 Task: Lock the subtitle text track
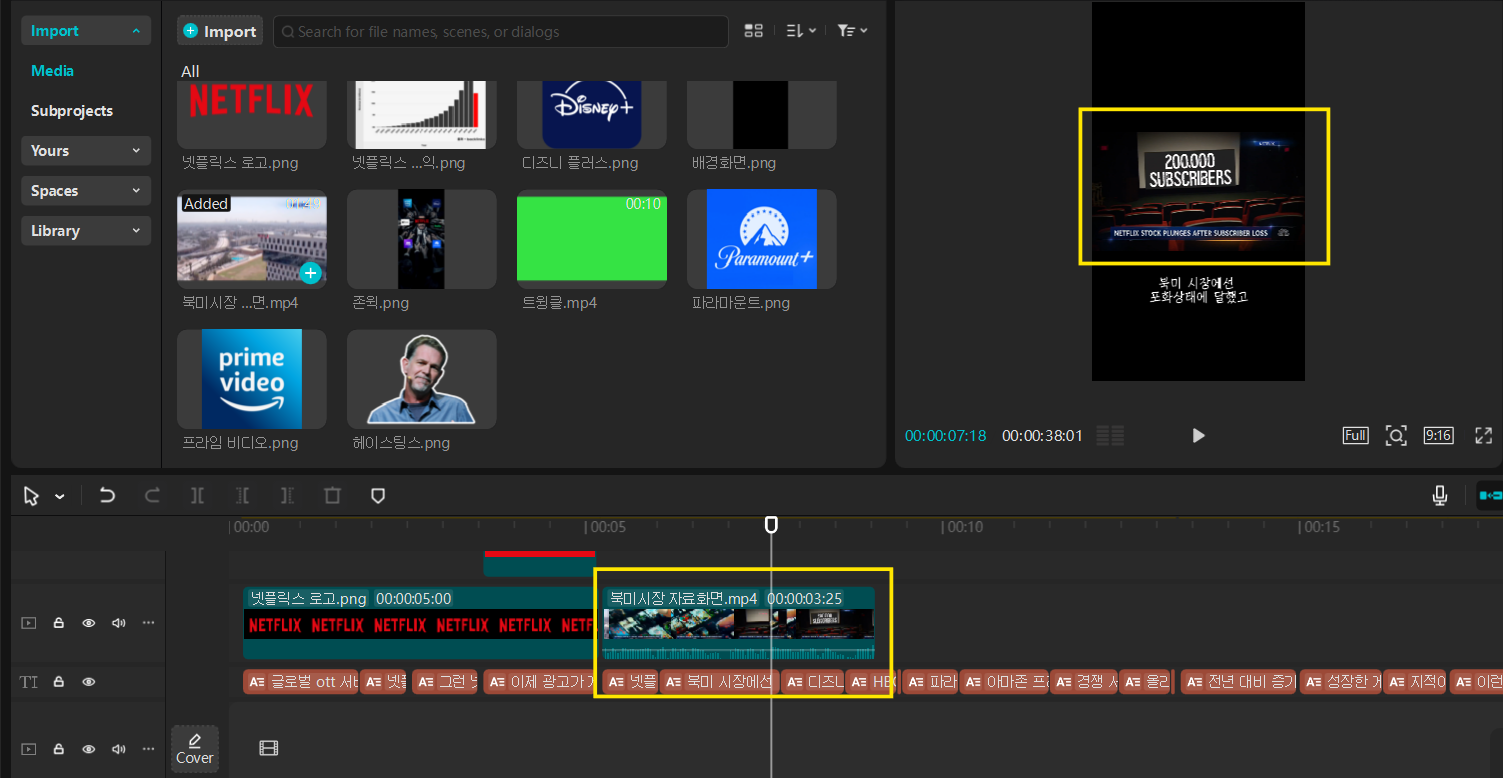[x=59, y=682]
